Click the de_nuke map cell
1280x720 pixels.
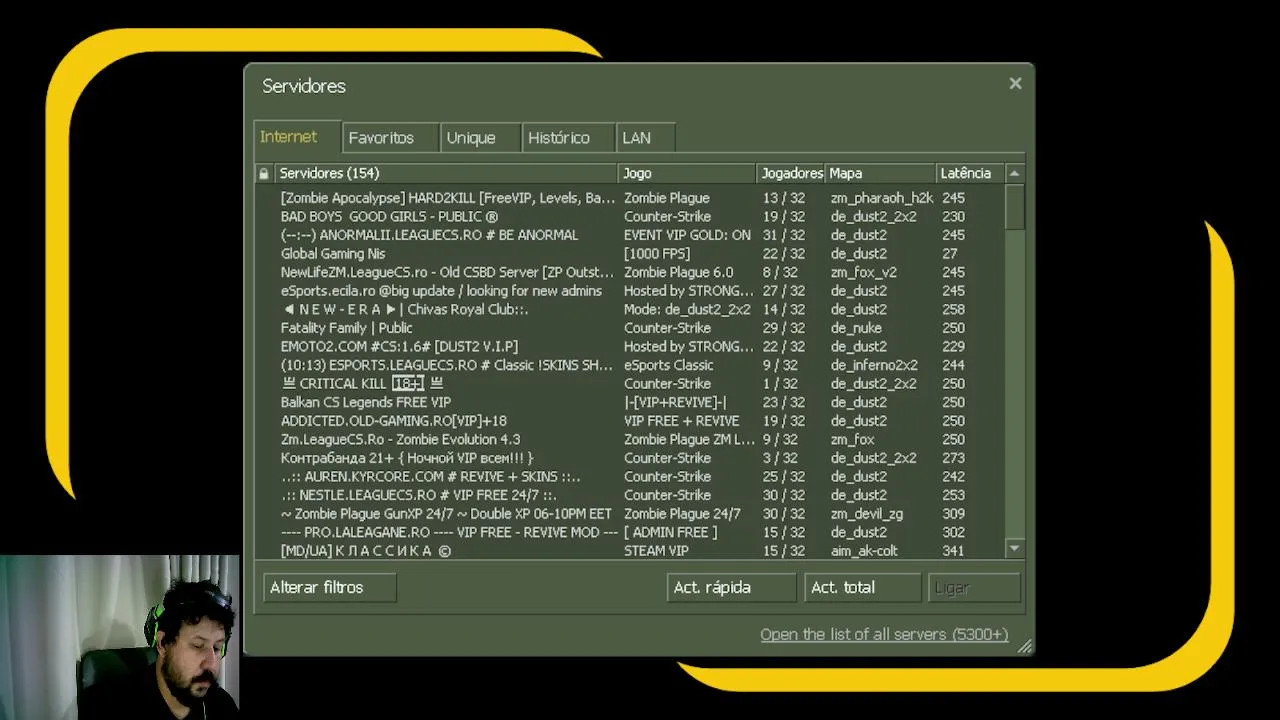pyautogui.click(x=856, y=327)
